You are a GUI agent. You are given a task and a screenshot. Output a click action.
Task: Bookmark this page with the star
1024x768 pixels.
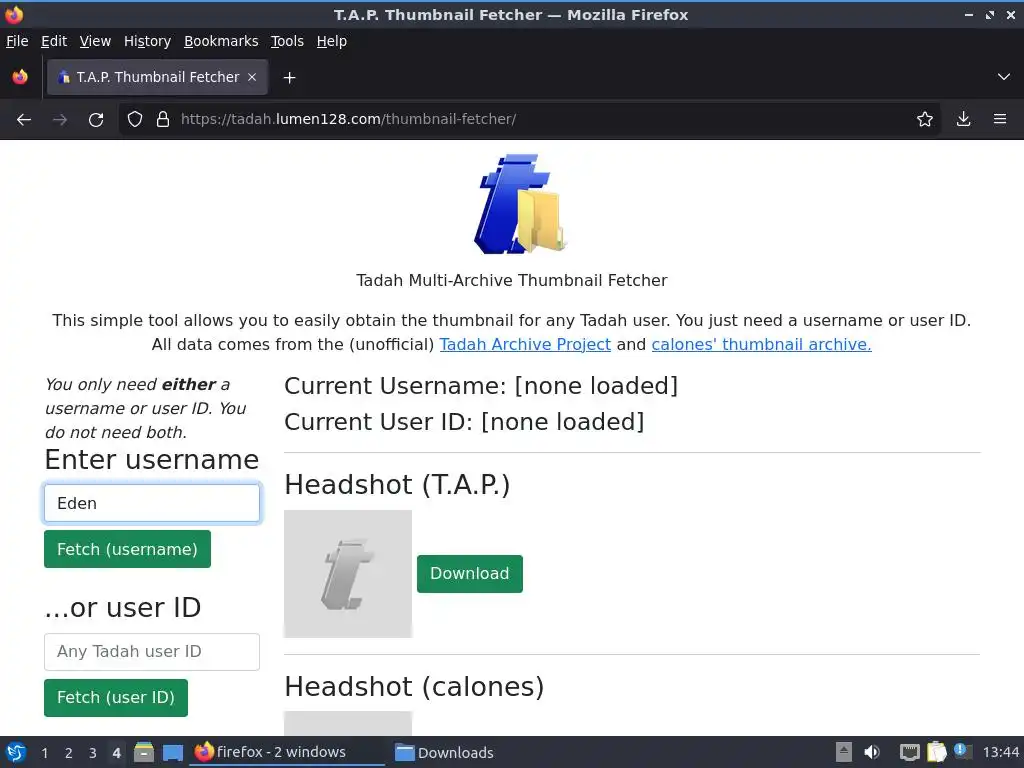925,120
